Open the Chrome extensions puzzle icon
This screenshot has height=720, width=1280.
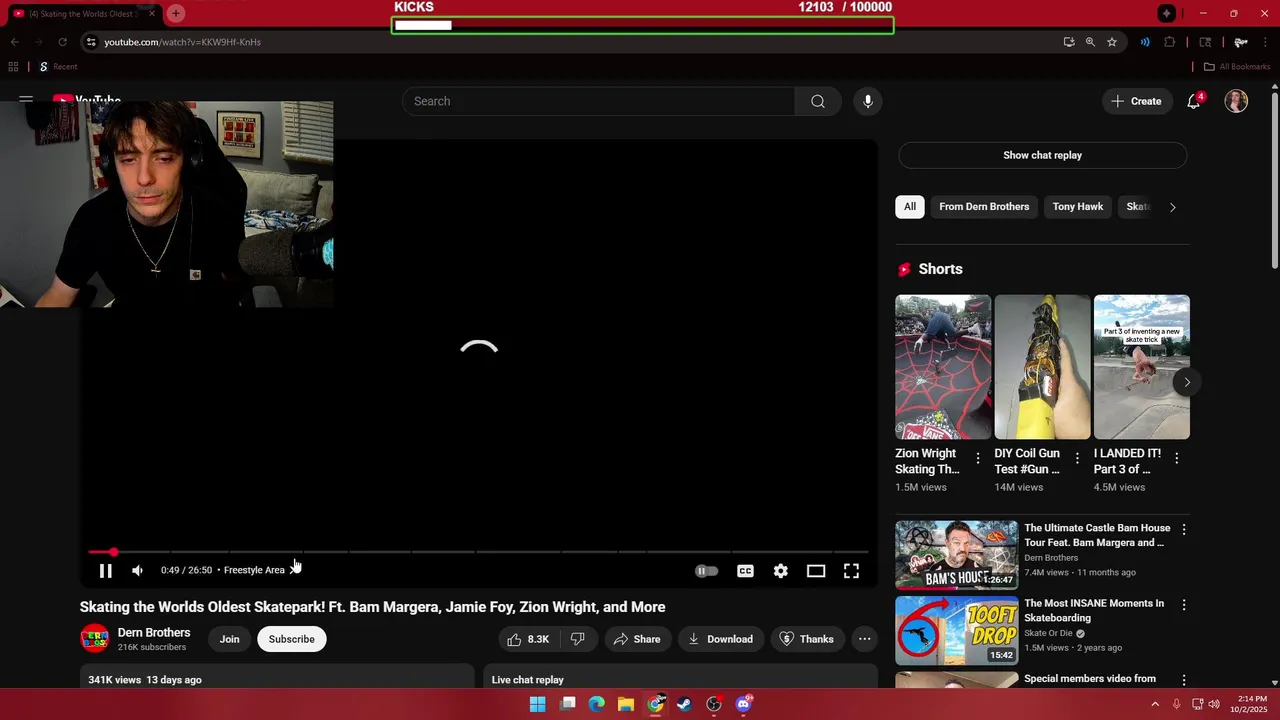(1170, 42)
